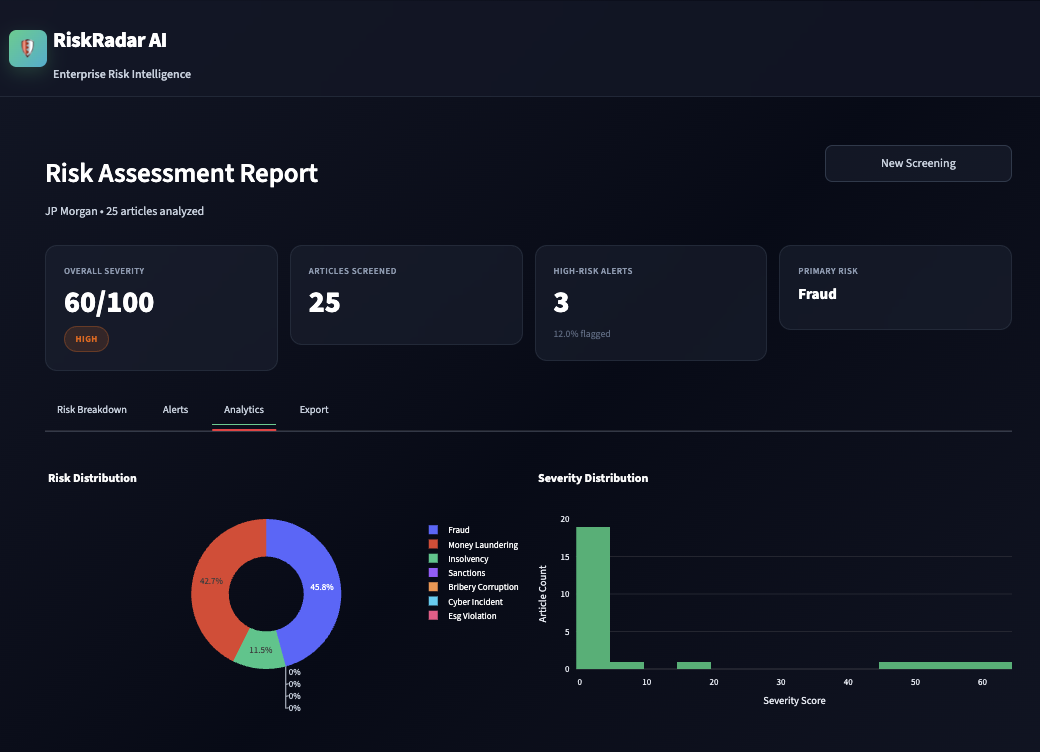Click the 11.5% Insolvency donut slice

tap(261, 650)
